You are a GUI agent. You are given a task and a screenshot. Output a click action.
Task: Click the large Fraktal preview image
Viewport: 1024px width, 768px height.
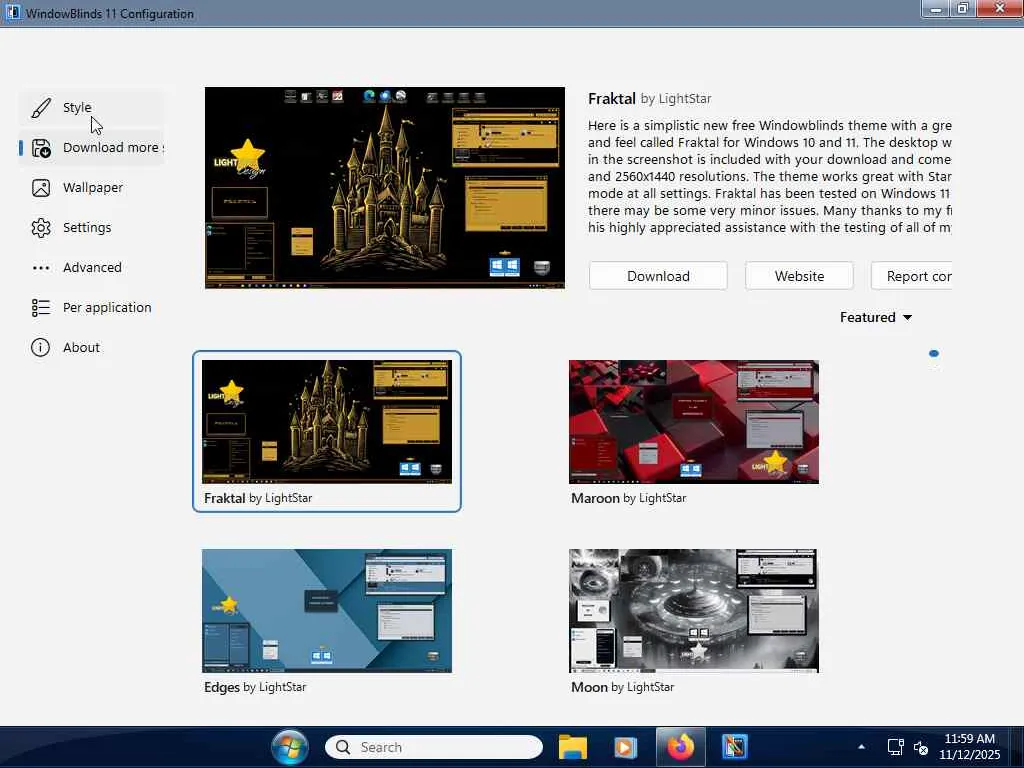pos(385,187)
